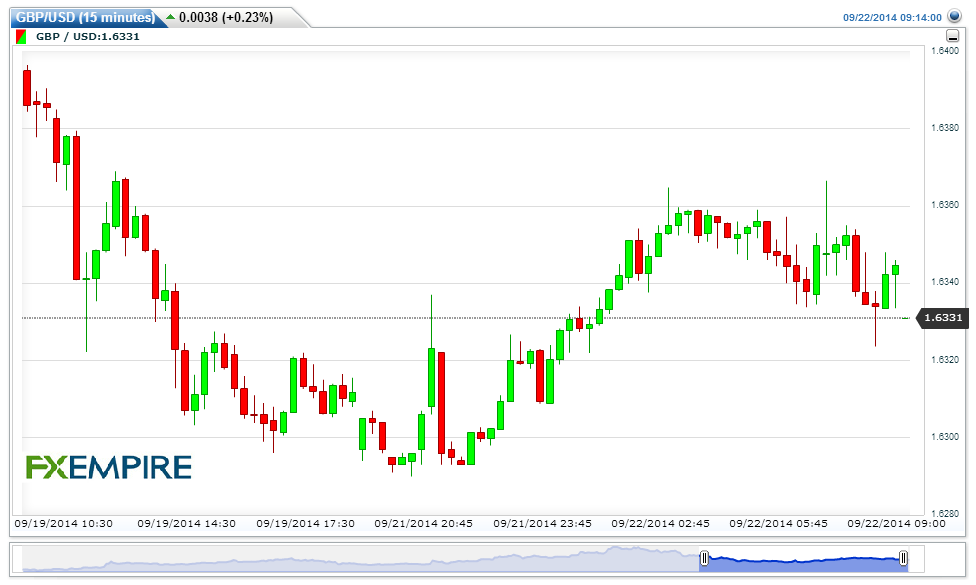Screen dimensions: 976x585
Task: Click the unselected gray navigator area
Action: click(361, 559)
